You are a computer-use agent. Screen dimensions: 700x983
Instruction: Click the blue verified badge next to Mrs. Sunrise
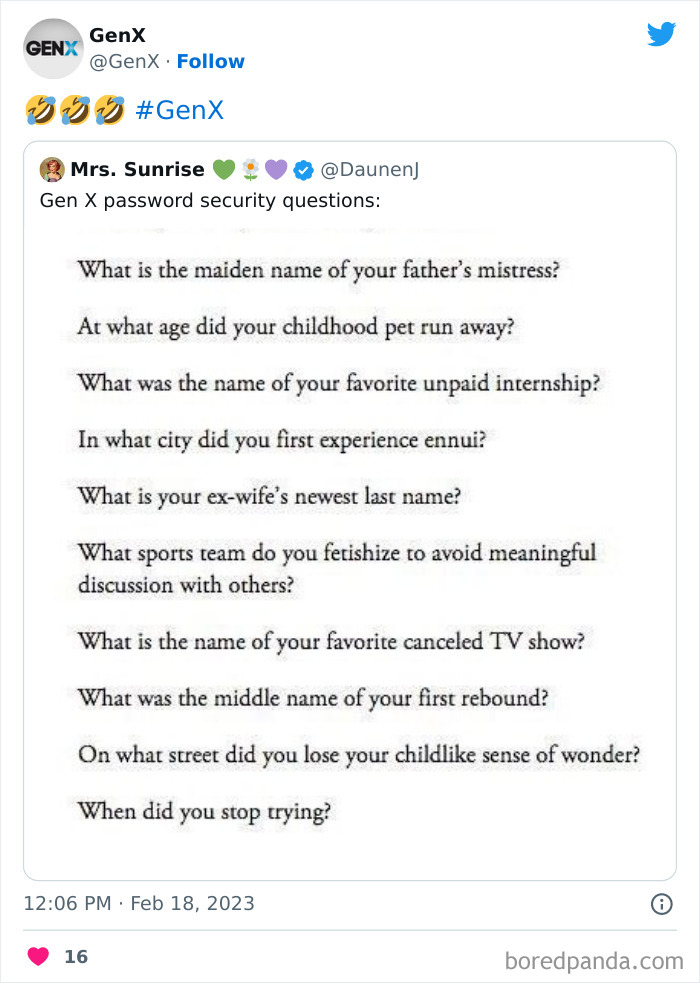[x=303, y=169]
